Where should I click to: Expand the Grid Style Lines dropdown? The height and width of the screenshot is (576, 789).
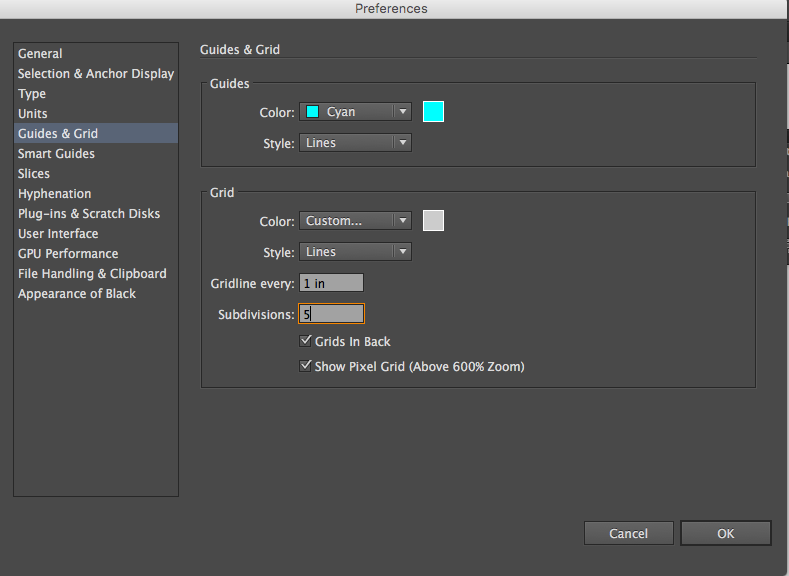[355, 252]
